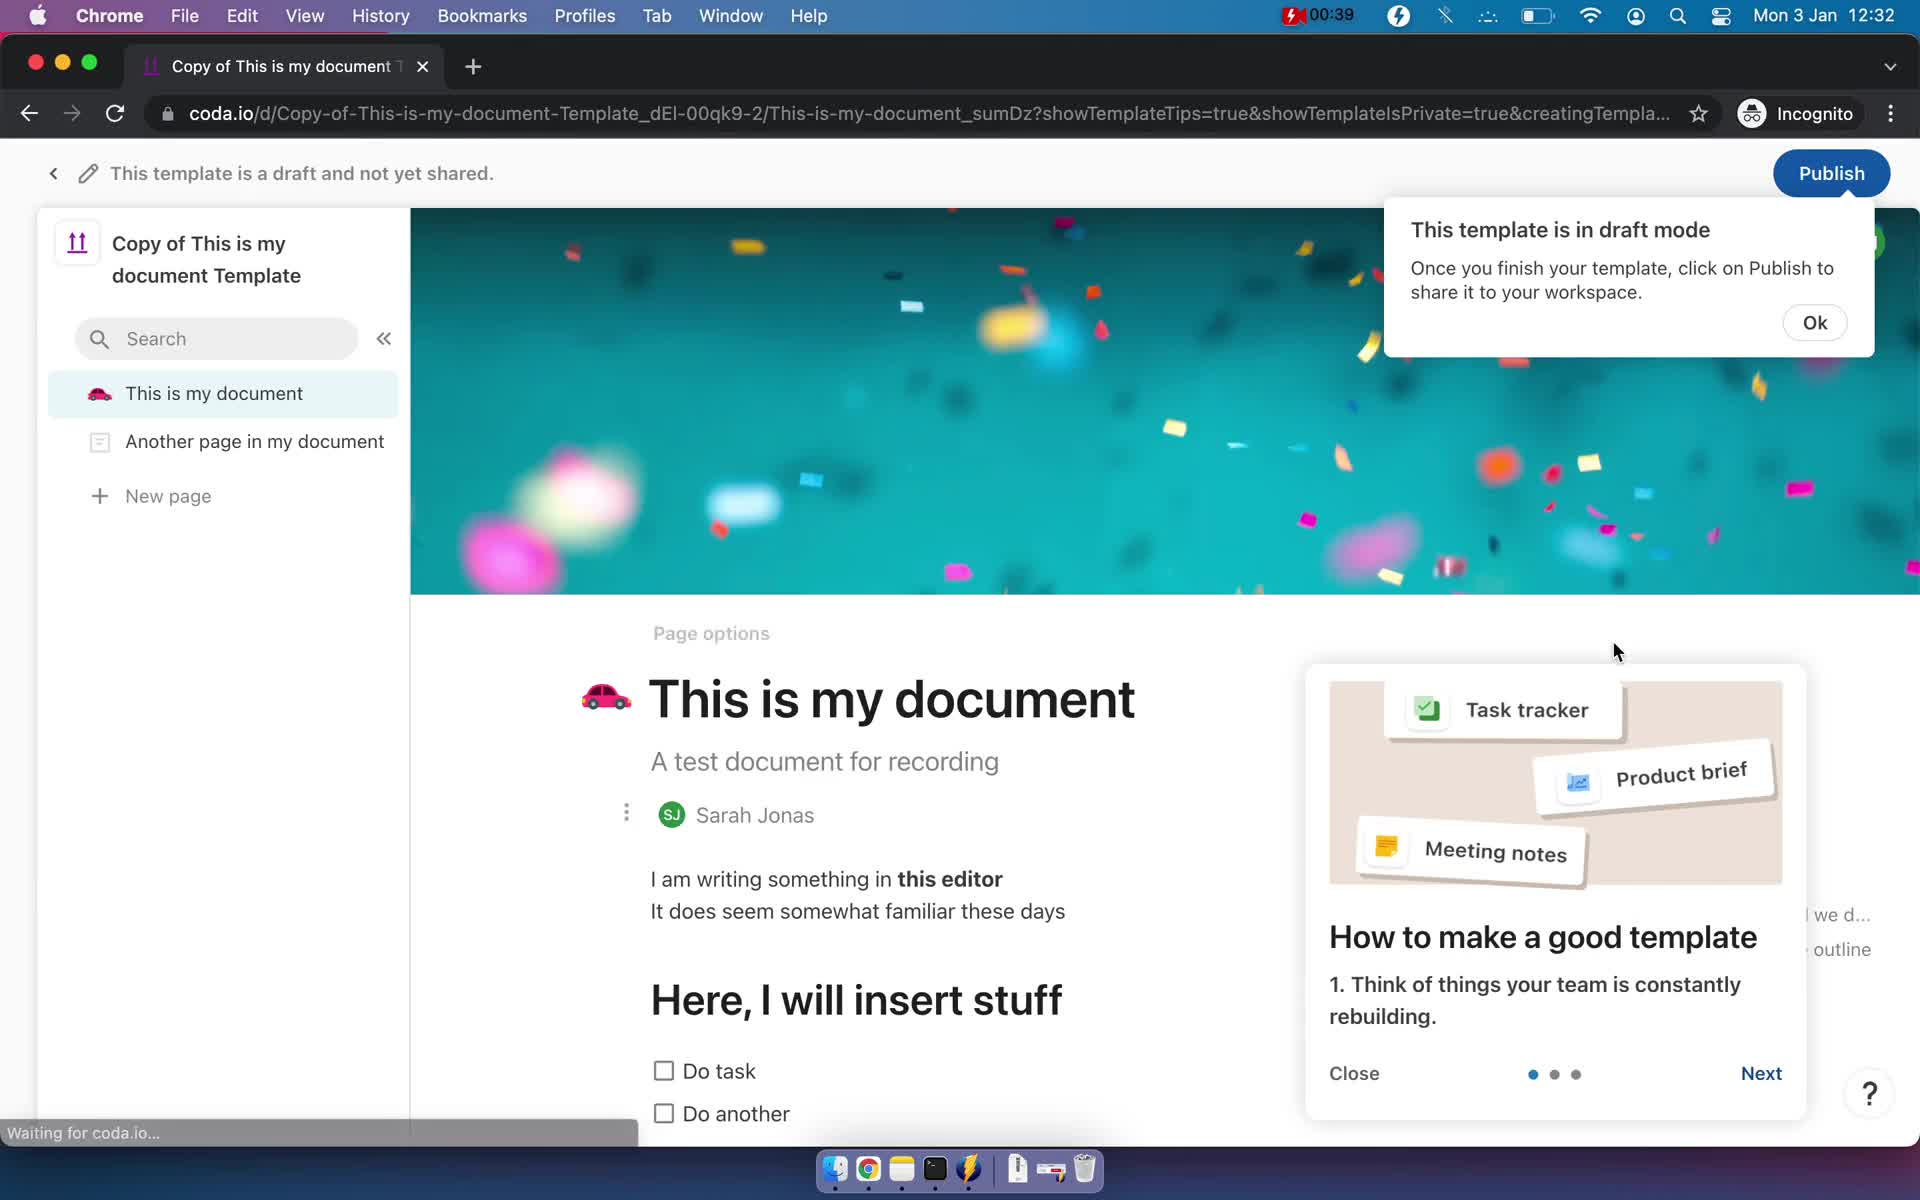Click the Page options expander

point(710,633)
